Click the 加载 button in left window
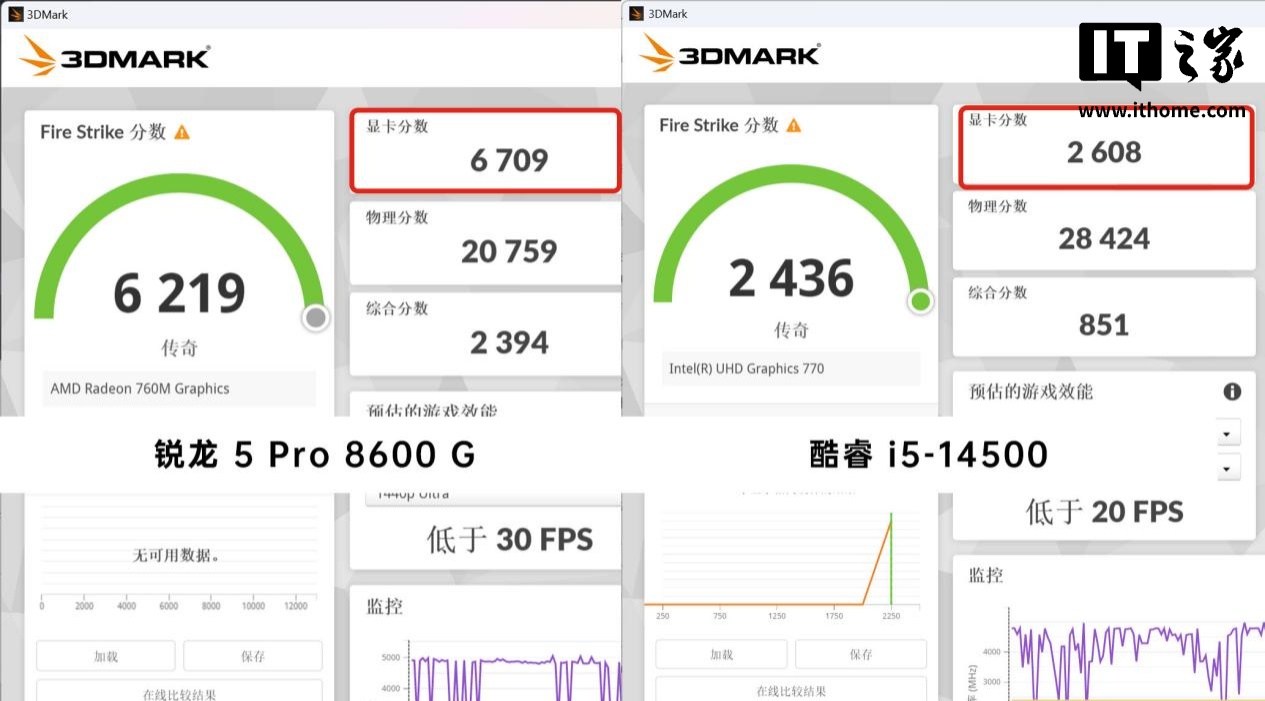This screenshot has width=1265, height=701. coord(106,656)
